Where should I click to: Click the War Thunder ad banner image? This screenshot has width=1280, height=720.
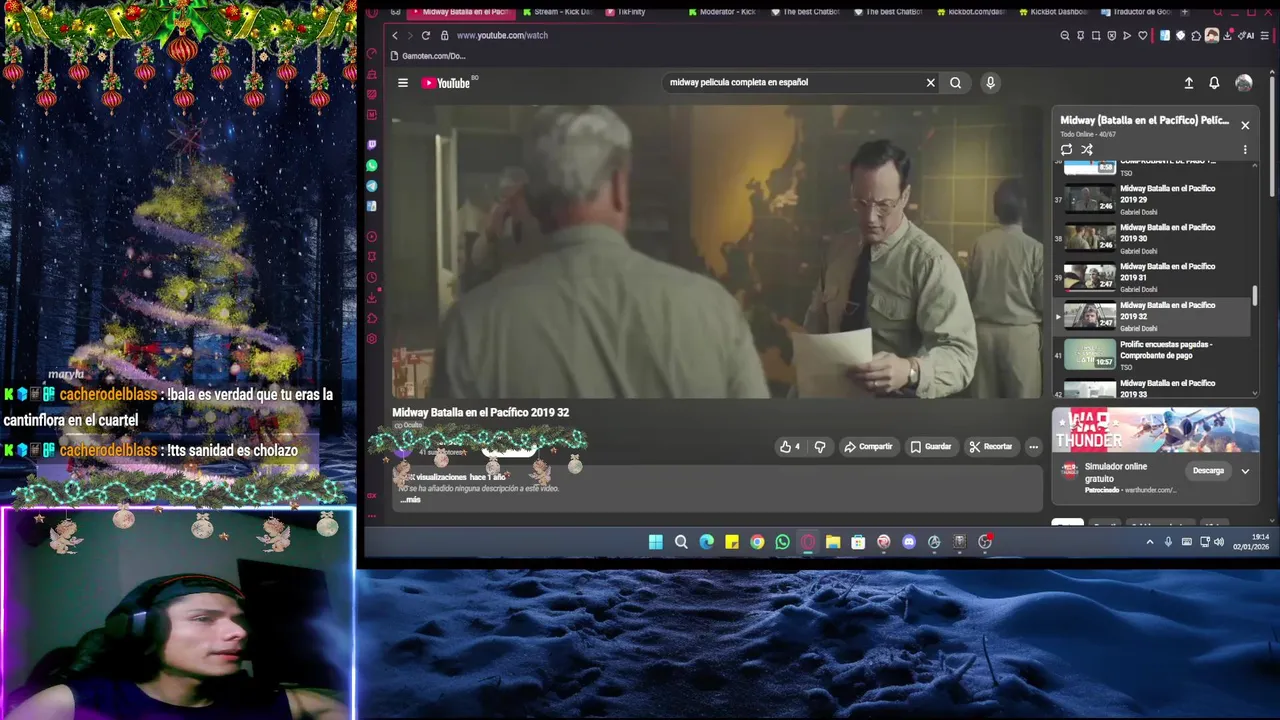(x=1155, y=430)
